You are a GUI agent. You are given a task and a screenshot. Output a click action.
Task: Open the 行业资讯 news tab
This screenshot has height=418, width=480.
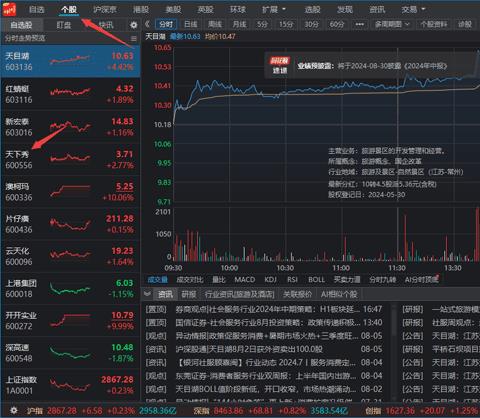(239, 294)
